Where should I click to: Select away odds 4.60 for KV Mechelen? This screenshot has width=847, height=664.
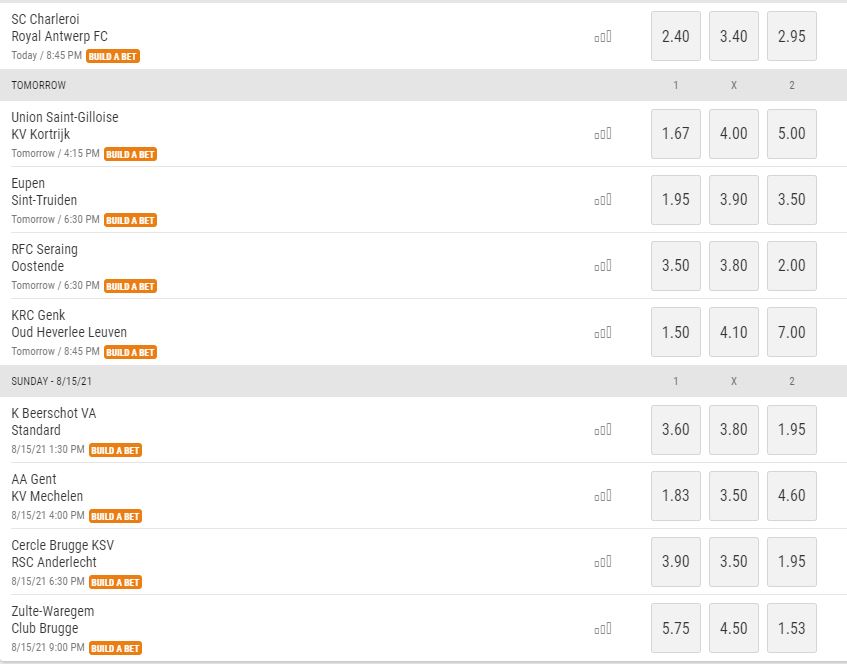coord(792,496)
